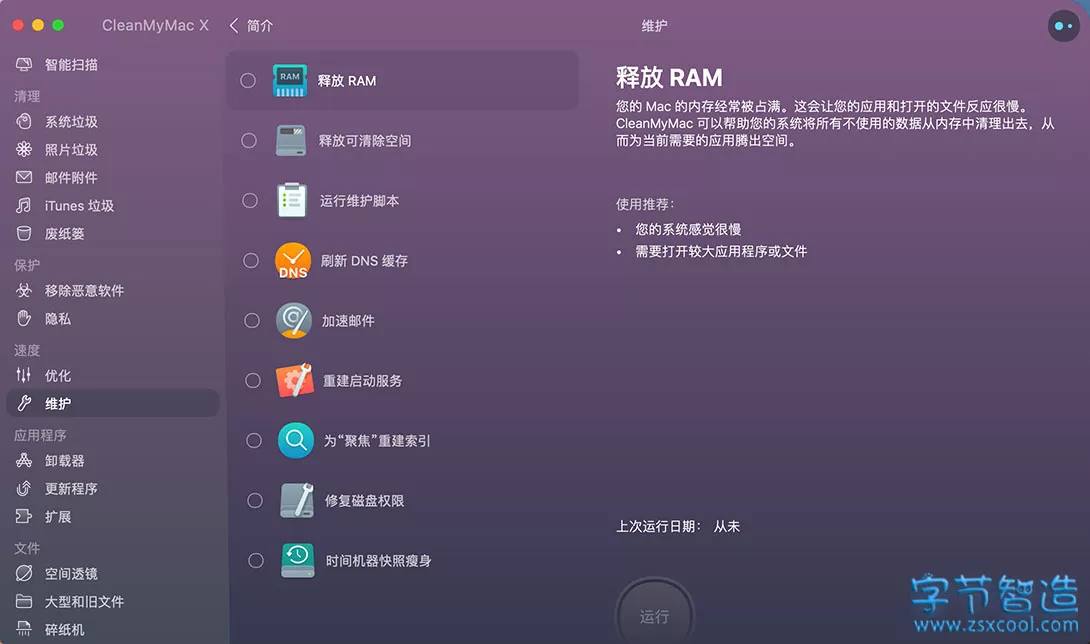
Task: Open the 大型和旧文件 sidebar label
Action: click(84, 601)
